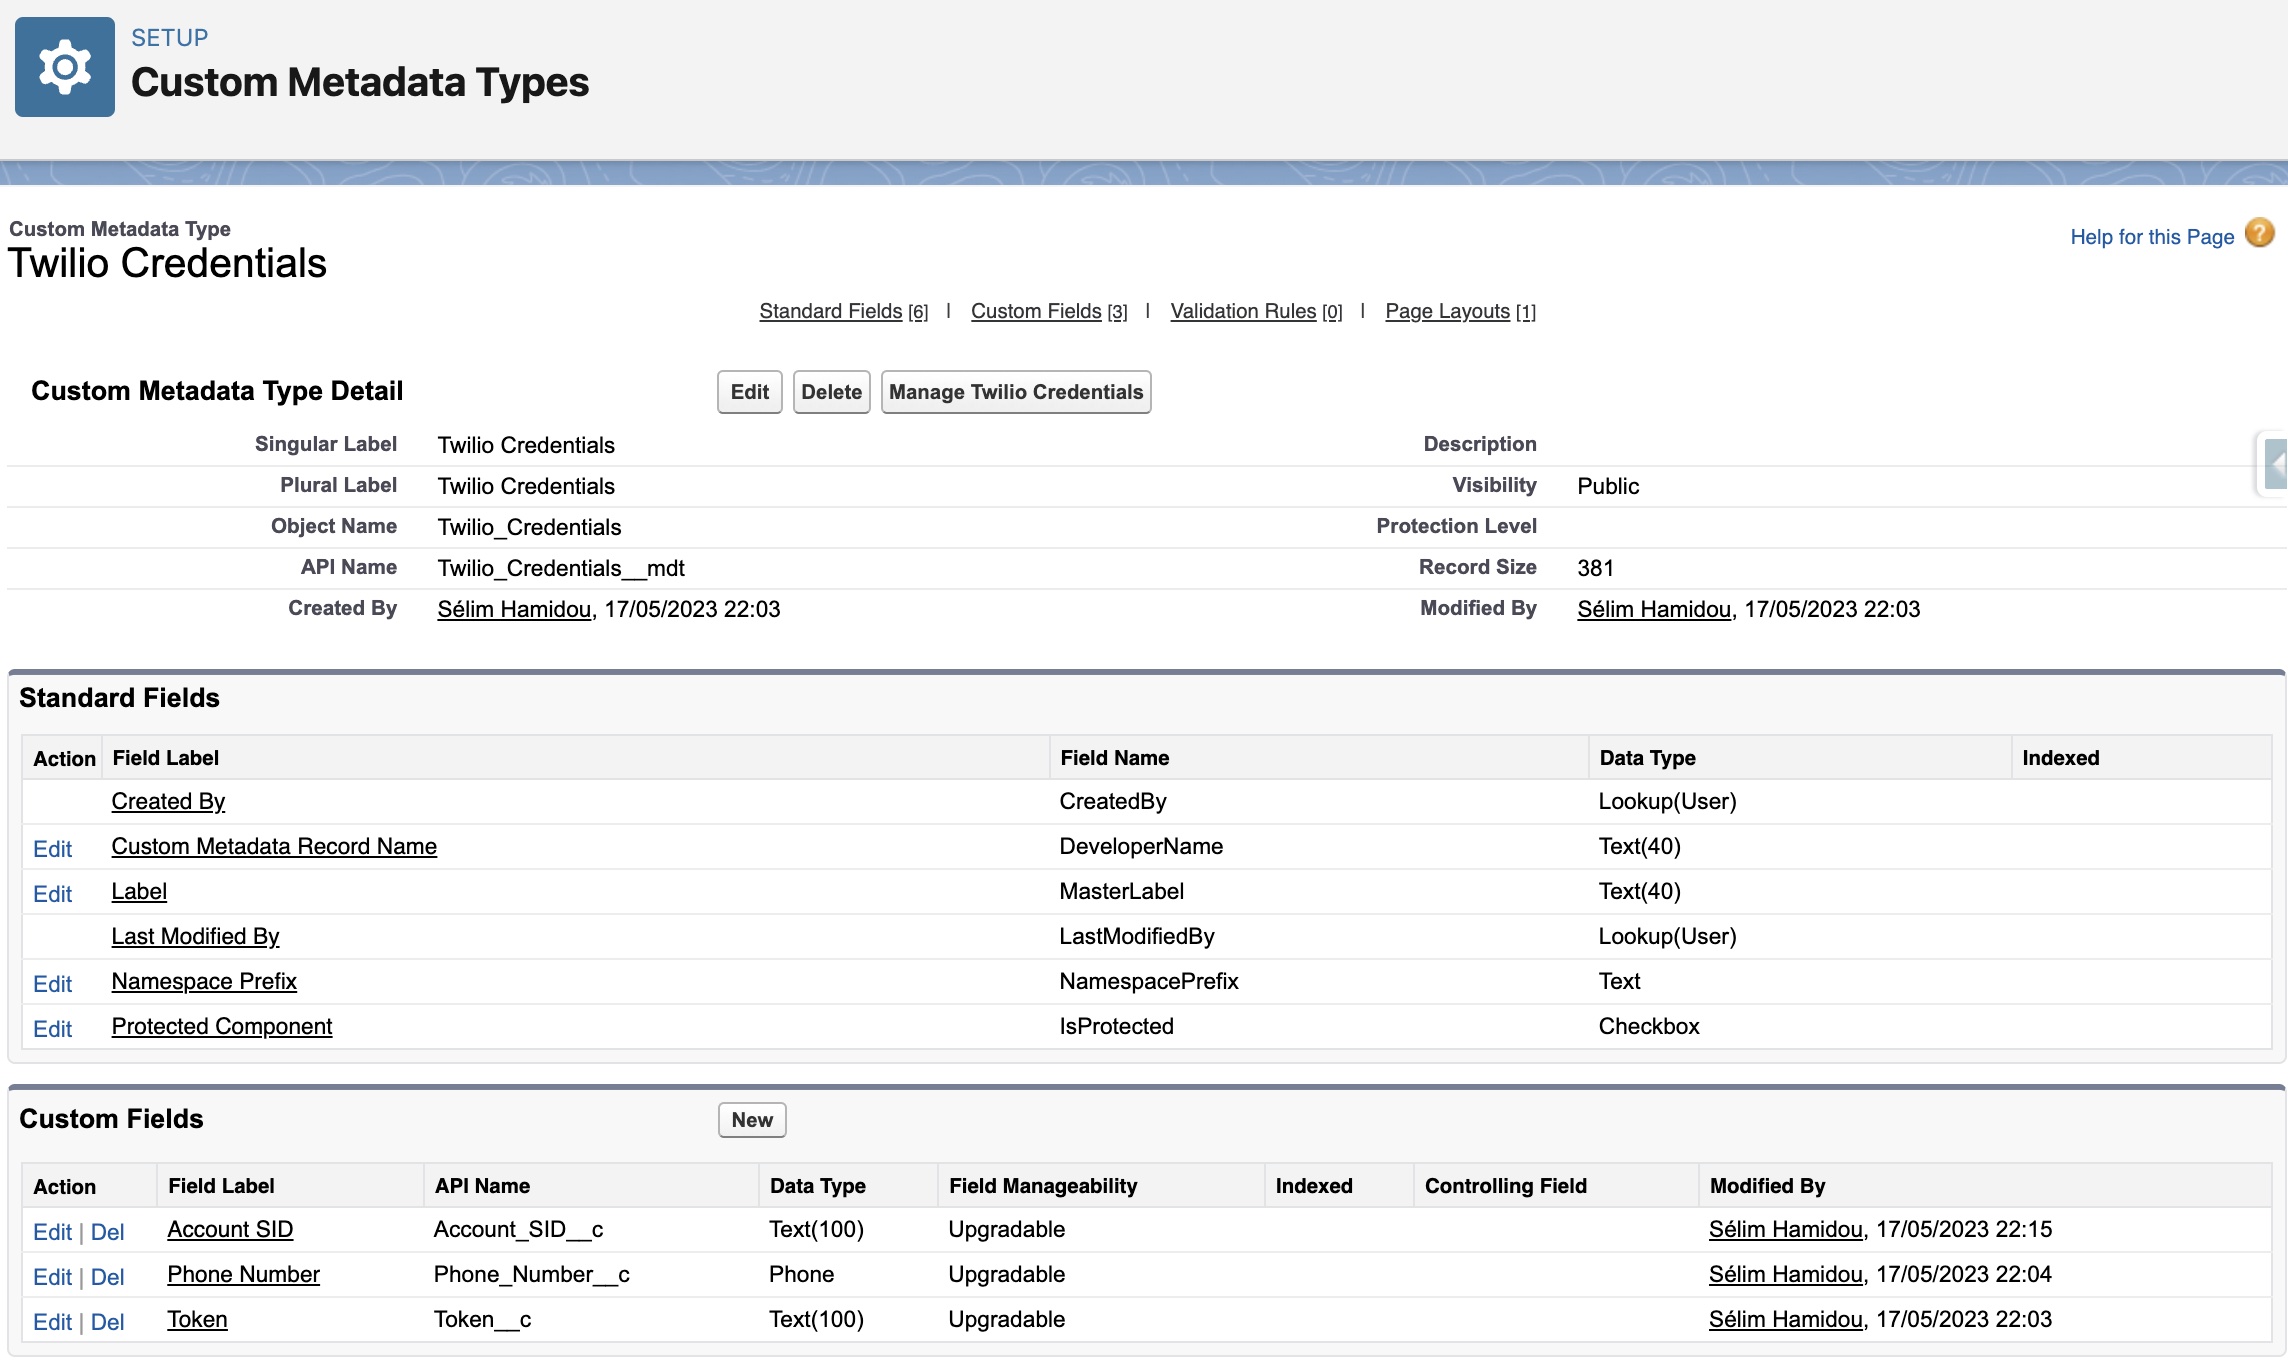Open the help question mark icon

(x=2259, y=234)
